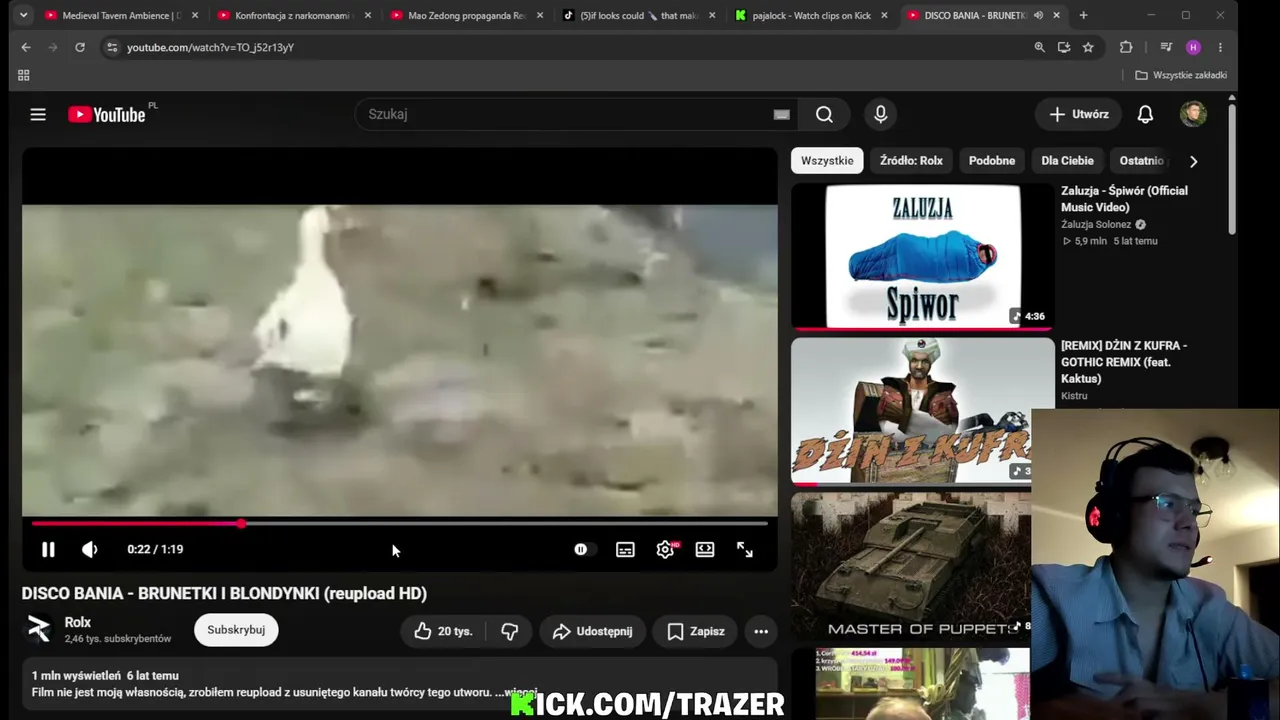The width and height of the screenshot is (1280, 720).
Task: Toggle subtitles in the video player
Action: click(x=625, y=549)
